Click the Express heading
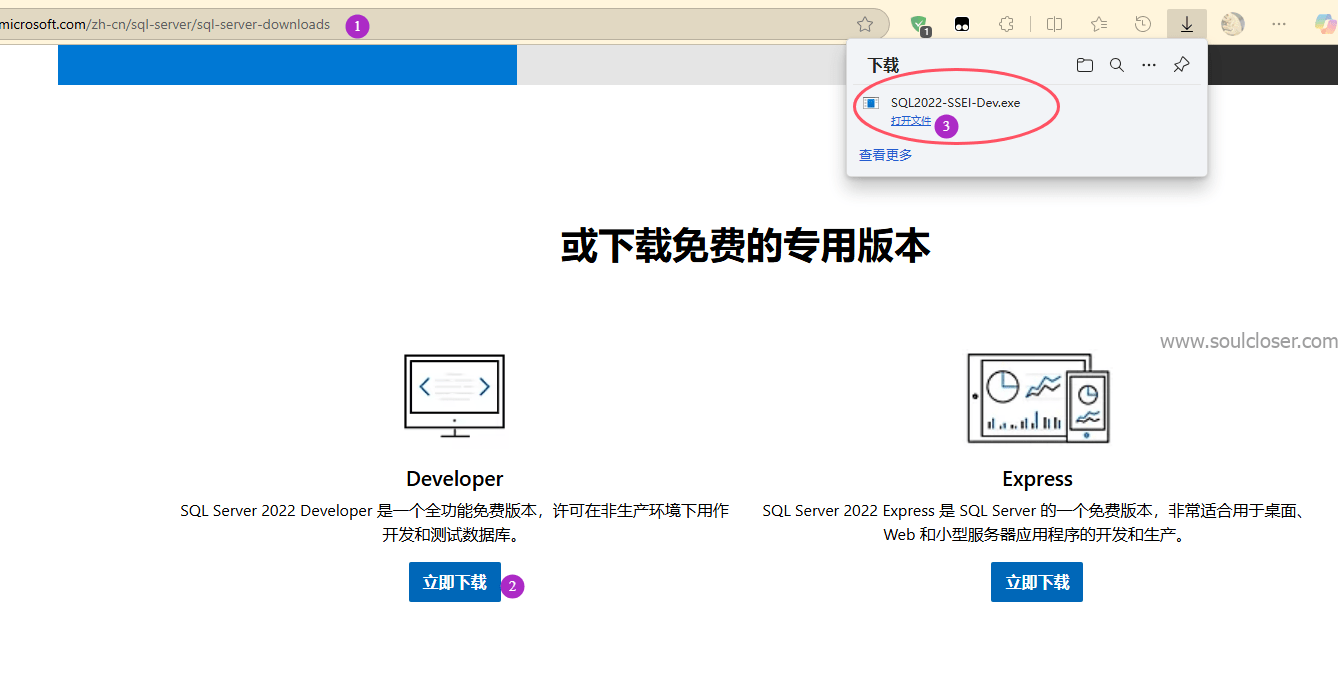1338x681 pixels. pyautogui.click(x=1038, y=479)
